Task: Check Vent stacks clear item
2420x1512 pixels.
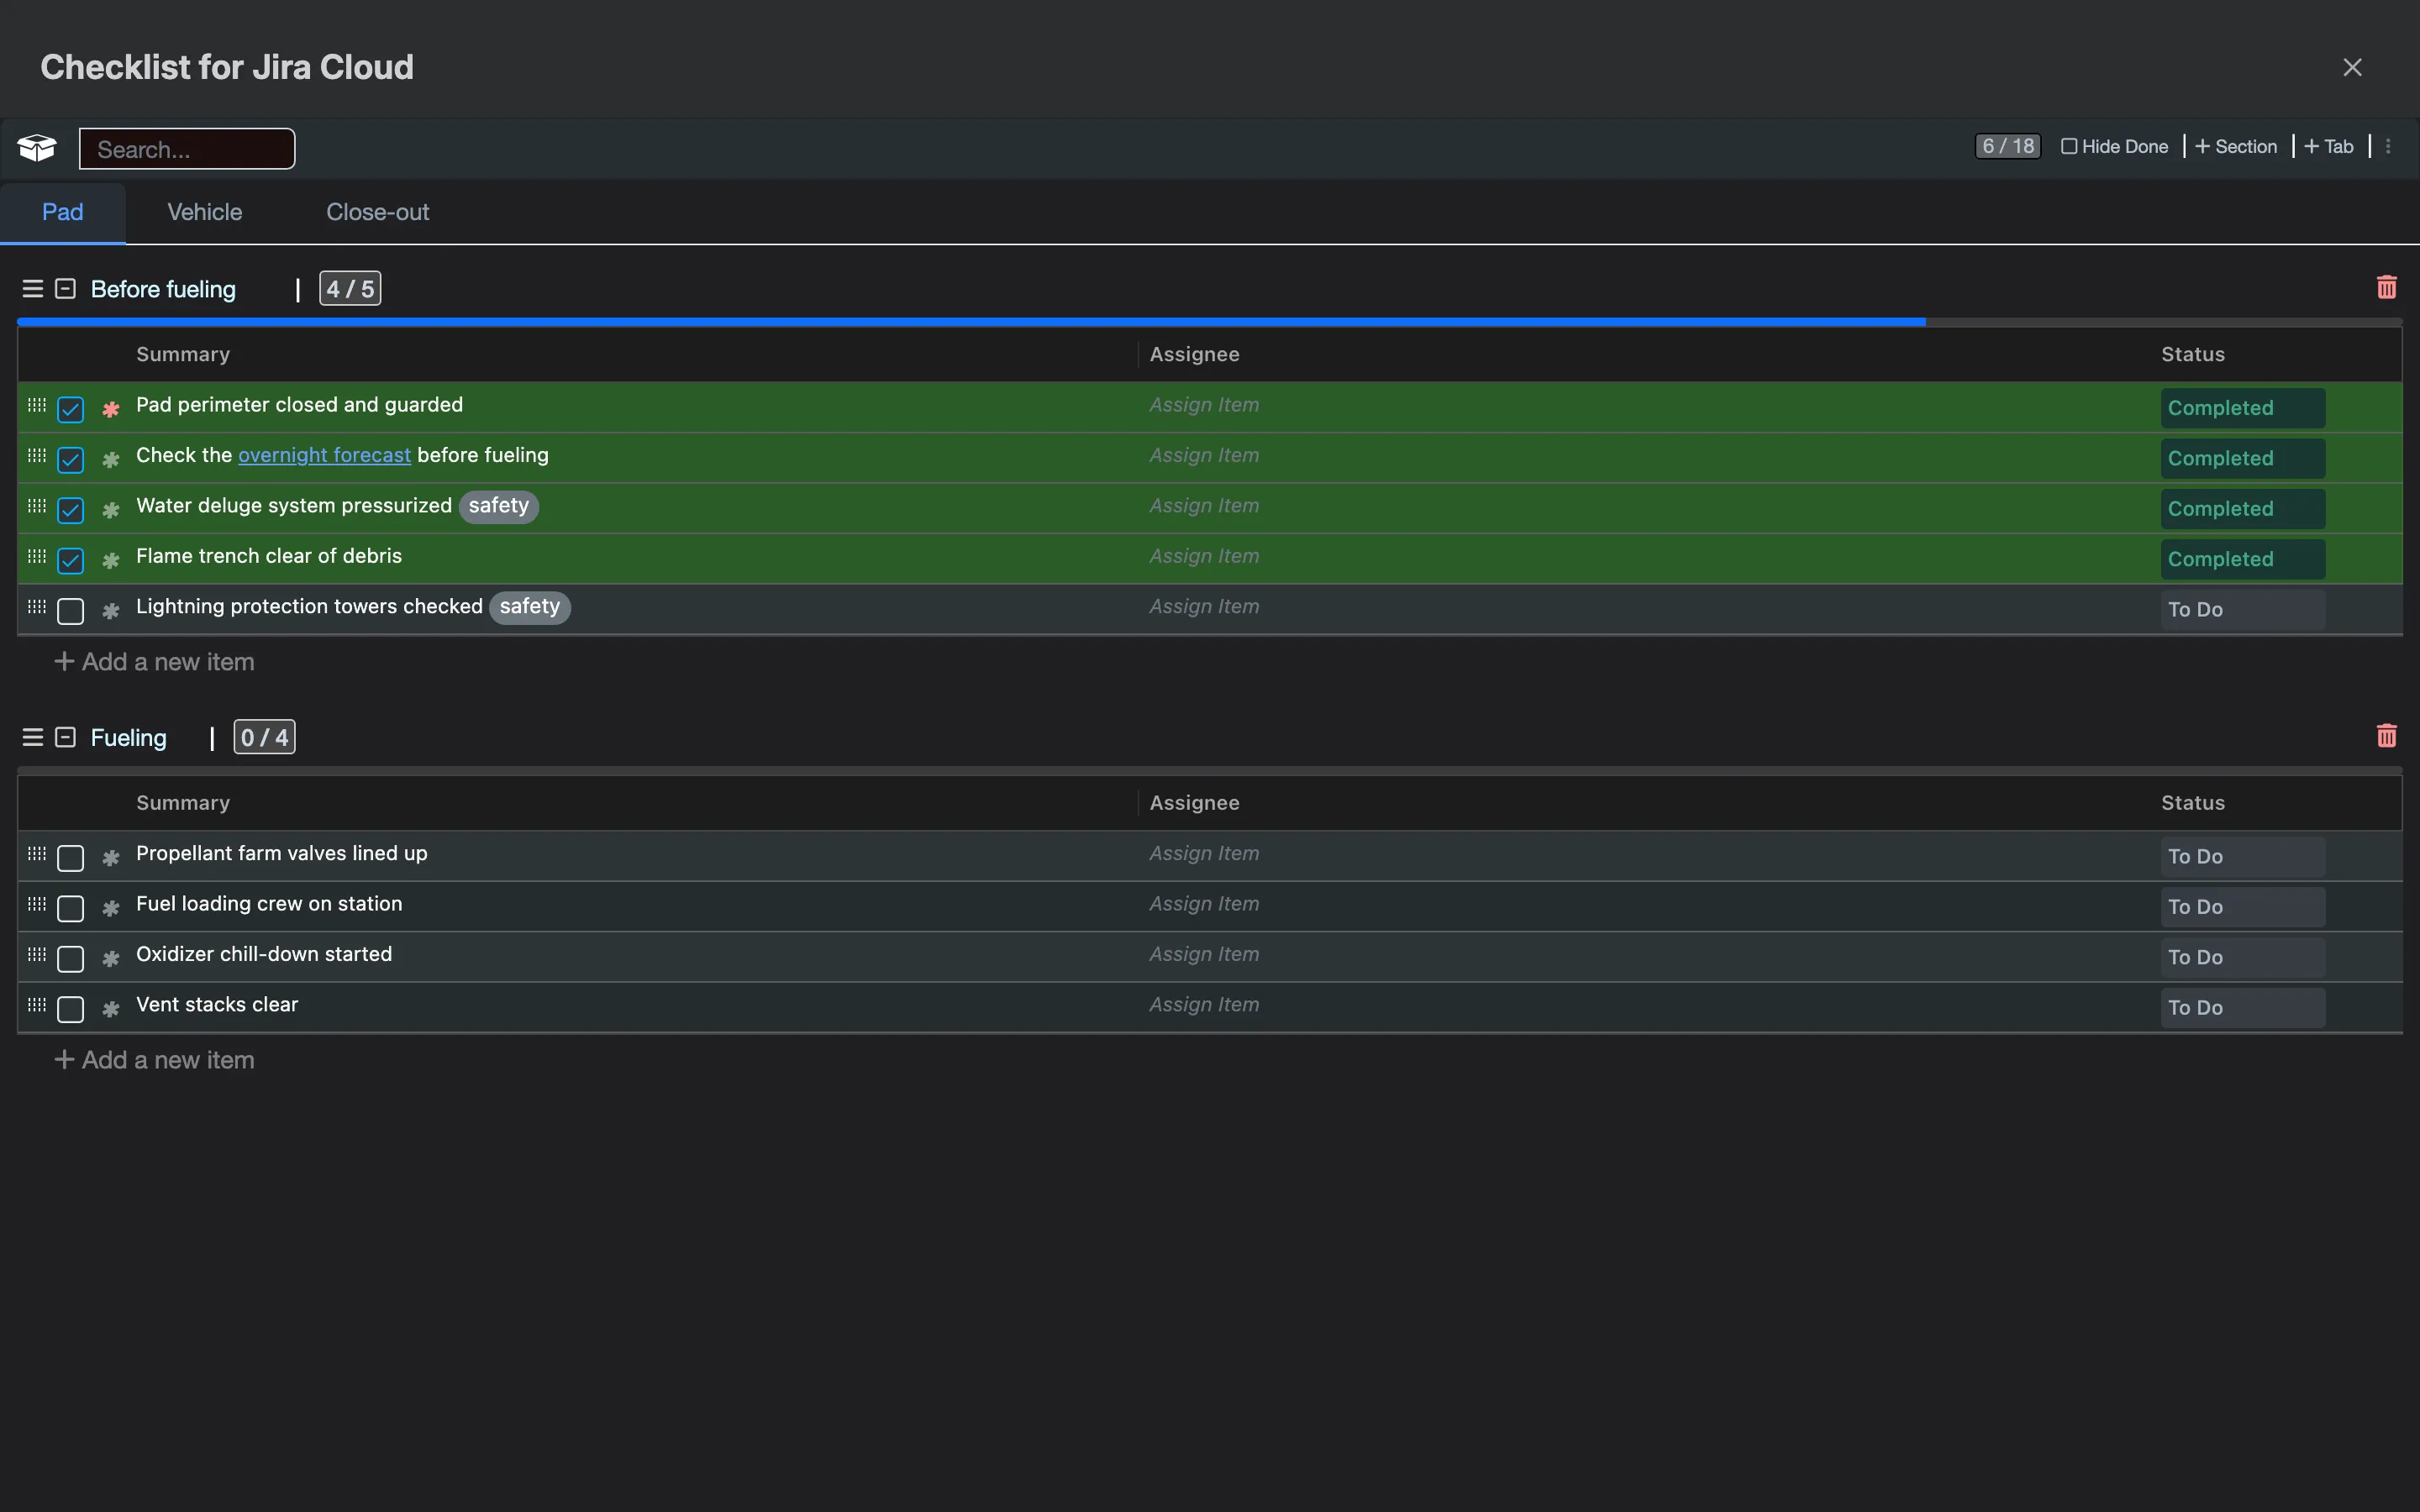Action: tap(70, 1009)
